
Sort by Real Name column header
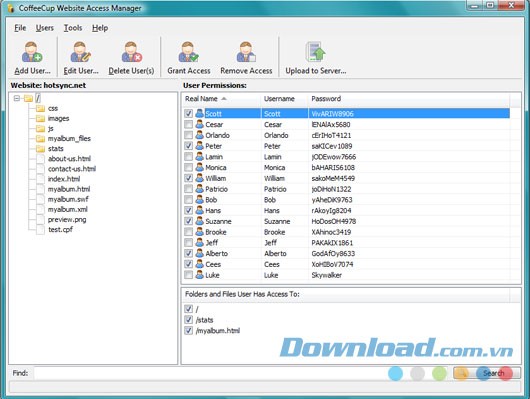[x=221, y=99]
